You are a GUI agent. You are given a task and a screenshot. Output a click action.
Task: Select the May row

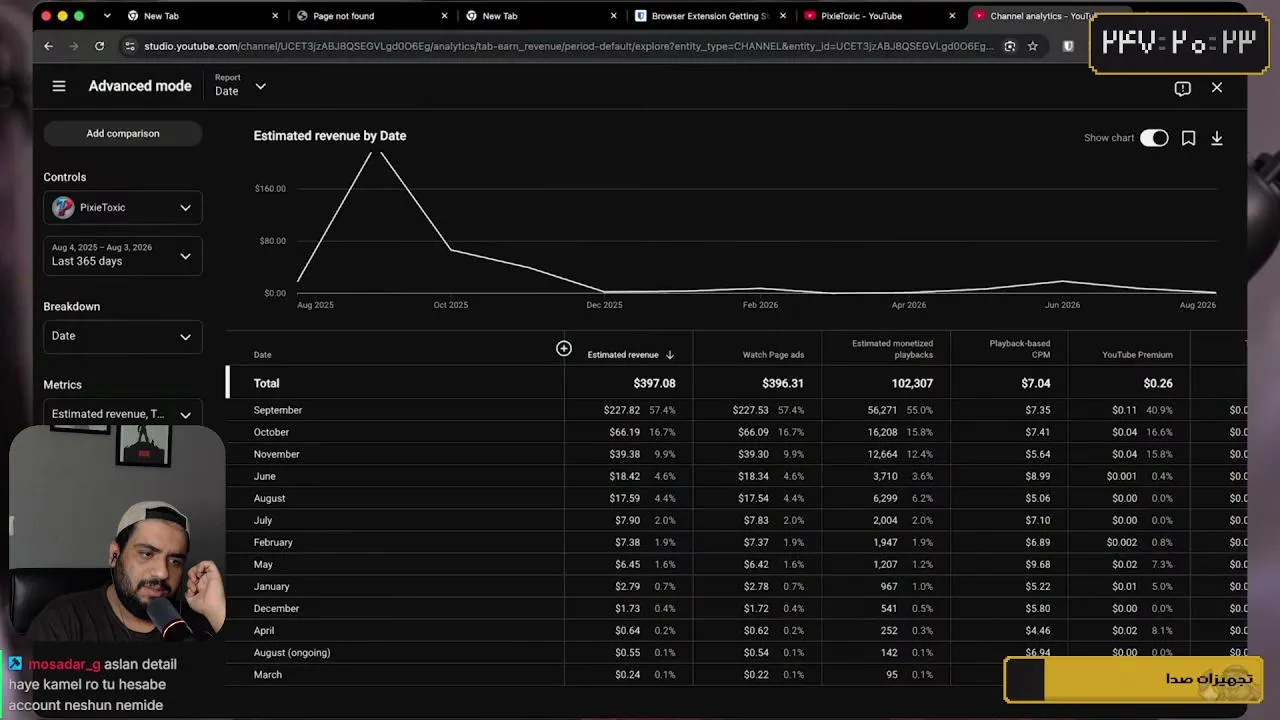[736, 564]
